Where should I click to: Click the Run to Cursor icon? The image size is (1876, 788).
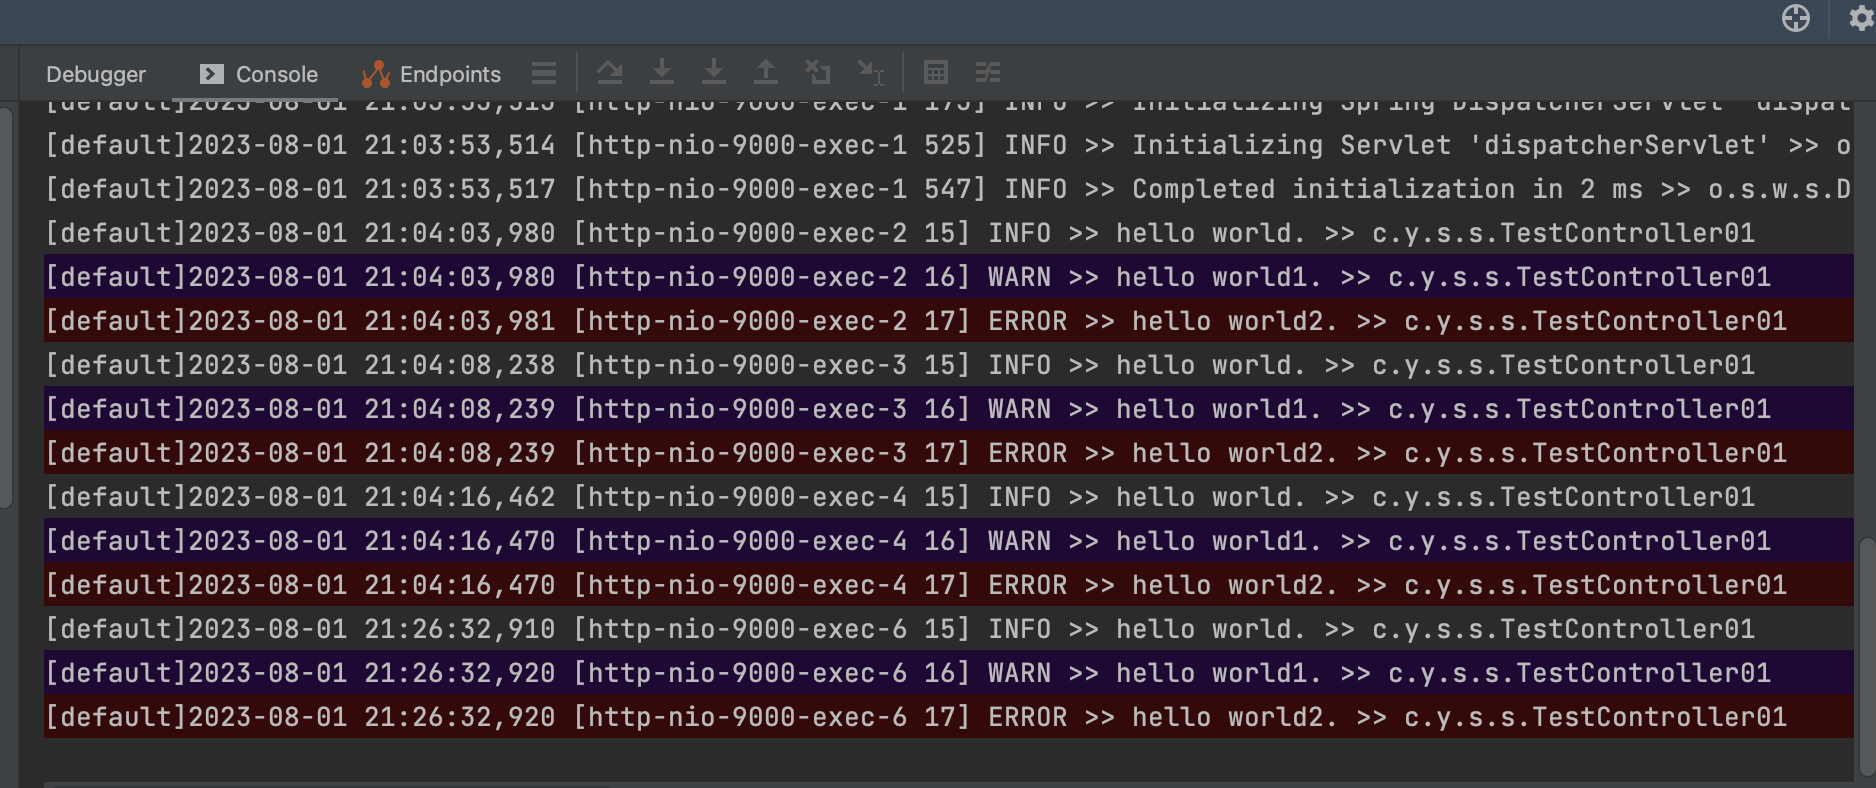[871, 72]
